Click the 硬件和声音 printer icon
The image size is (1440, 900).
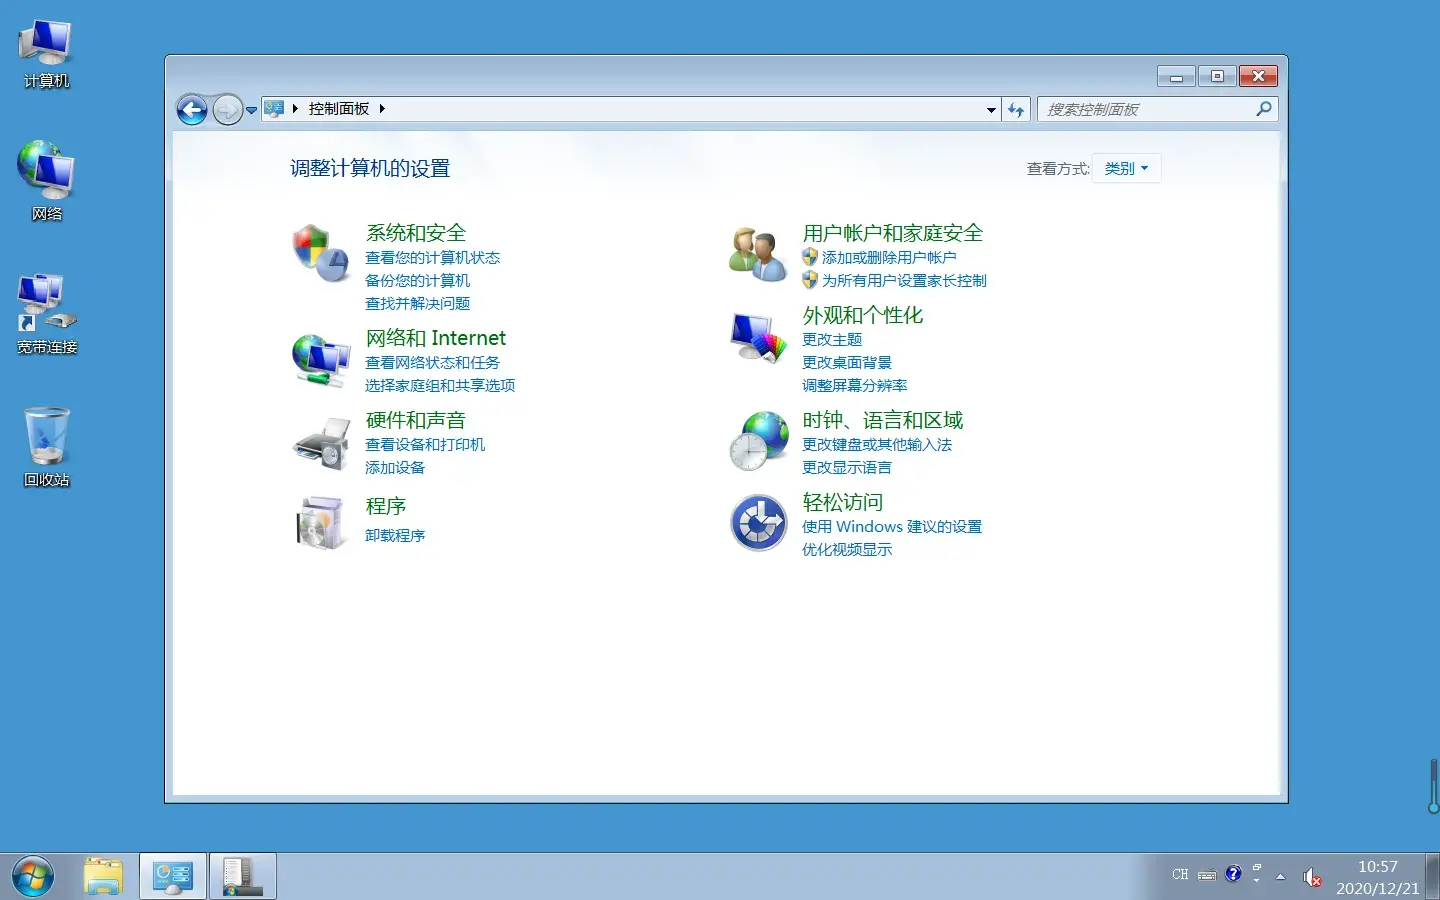[x=320, y=443]
